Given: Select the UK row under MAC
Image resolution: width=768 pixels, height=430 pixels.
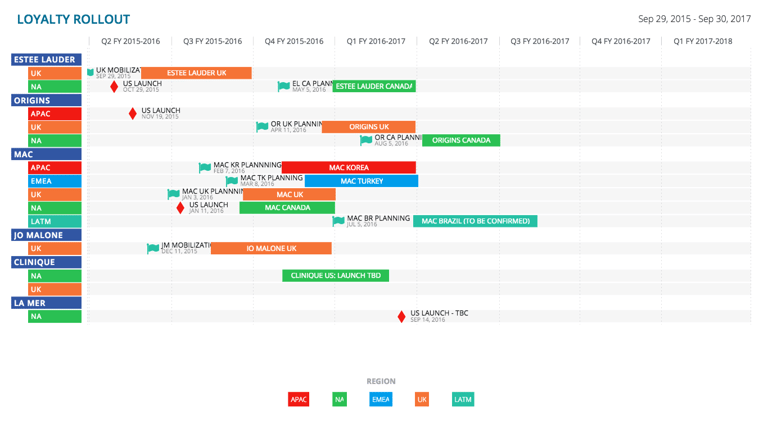Looking at the screenshot, I should point(55,194).
